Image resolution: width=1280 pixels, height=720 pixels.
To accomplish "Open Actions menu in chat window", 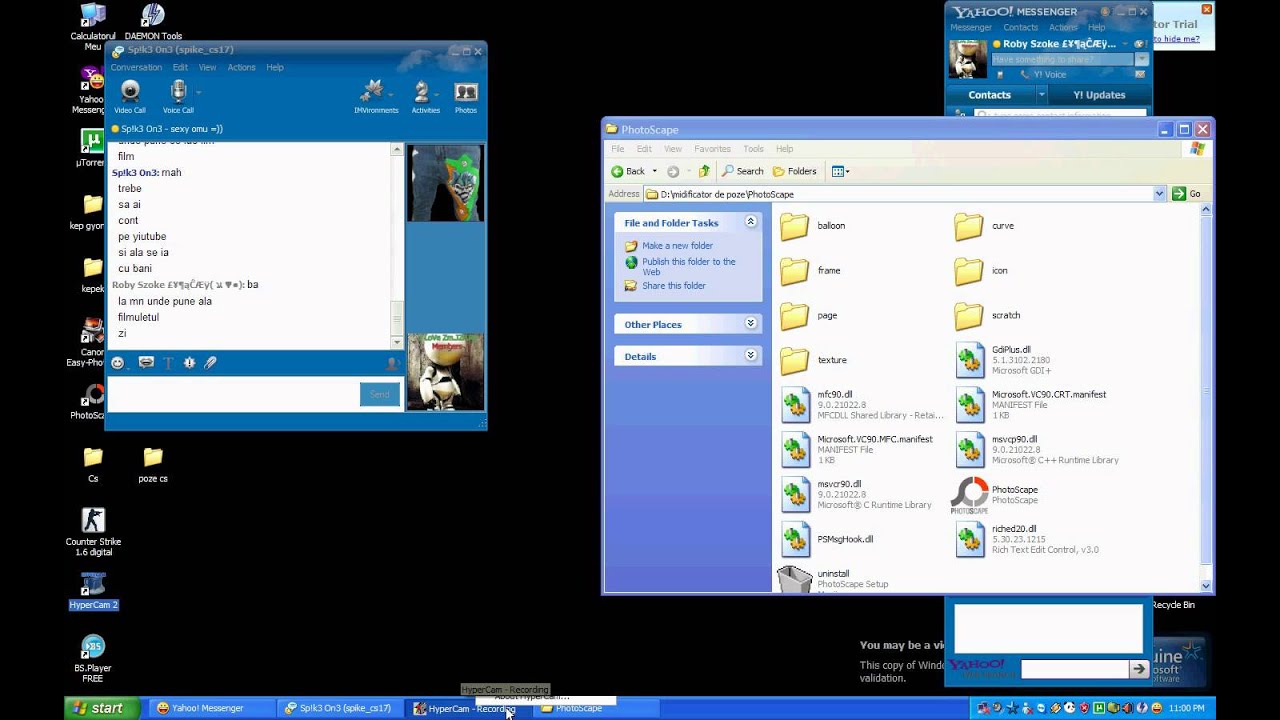I will [x=241, y=68].
